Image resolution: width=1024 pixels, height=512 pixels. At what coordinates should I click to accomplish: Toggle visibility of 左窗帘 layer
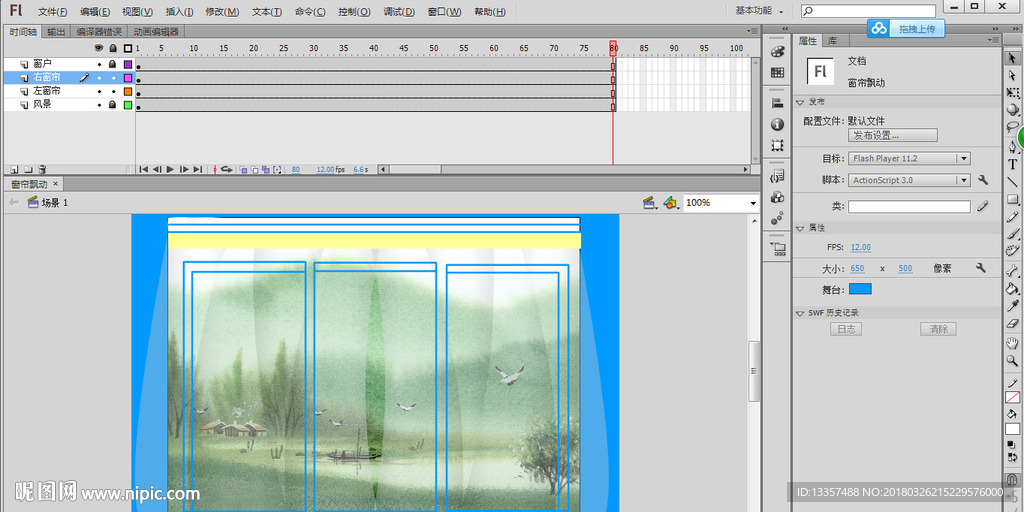click(x=99, y=91)
